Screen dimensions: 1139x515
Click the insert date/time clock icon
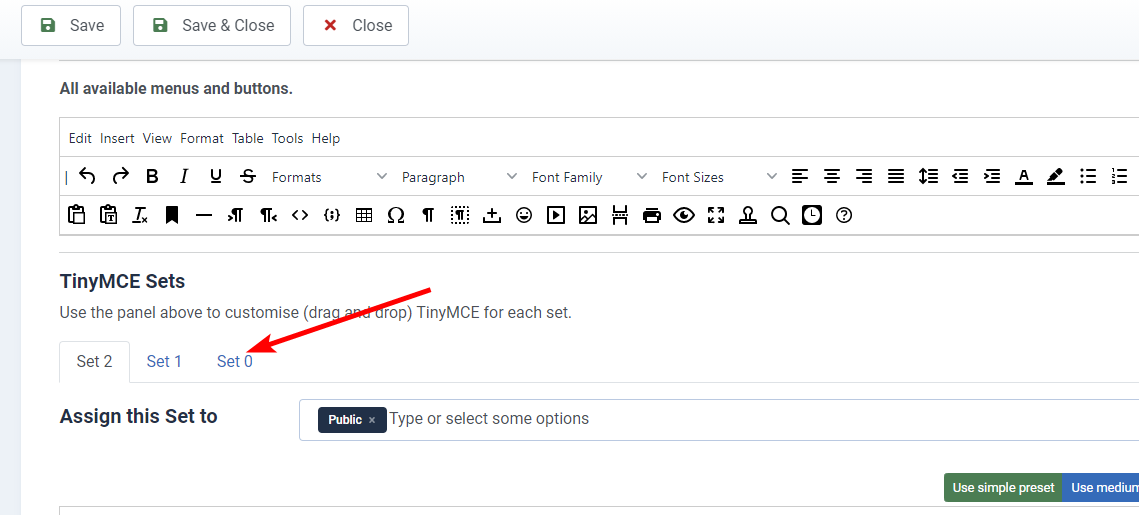812,215
